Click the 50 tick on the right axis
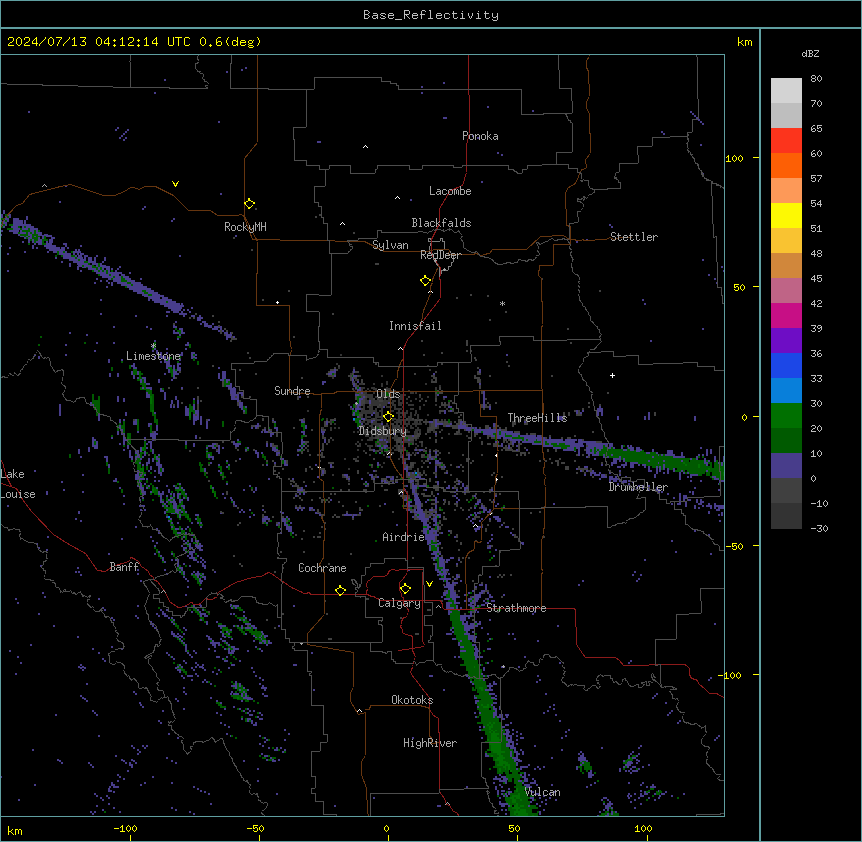 (739, 287)
